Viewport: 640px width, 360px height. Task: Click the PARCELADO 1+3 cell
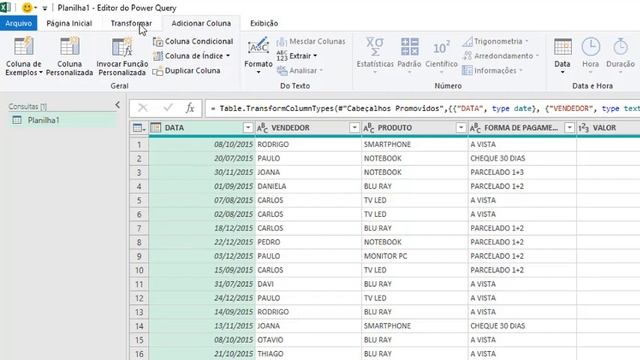point(522,172)
